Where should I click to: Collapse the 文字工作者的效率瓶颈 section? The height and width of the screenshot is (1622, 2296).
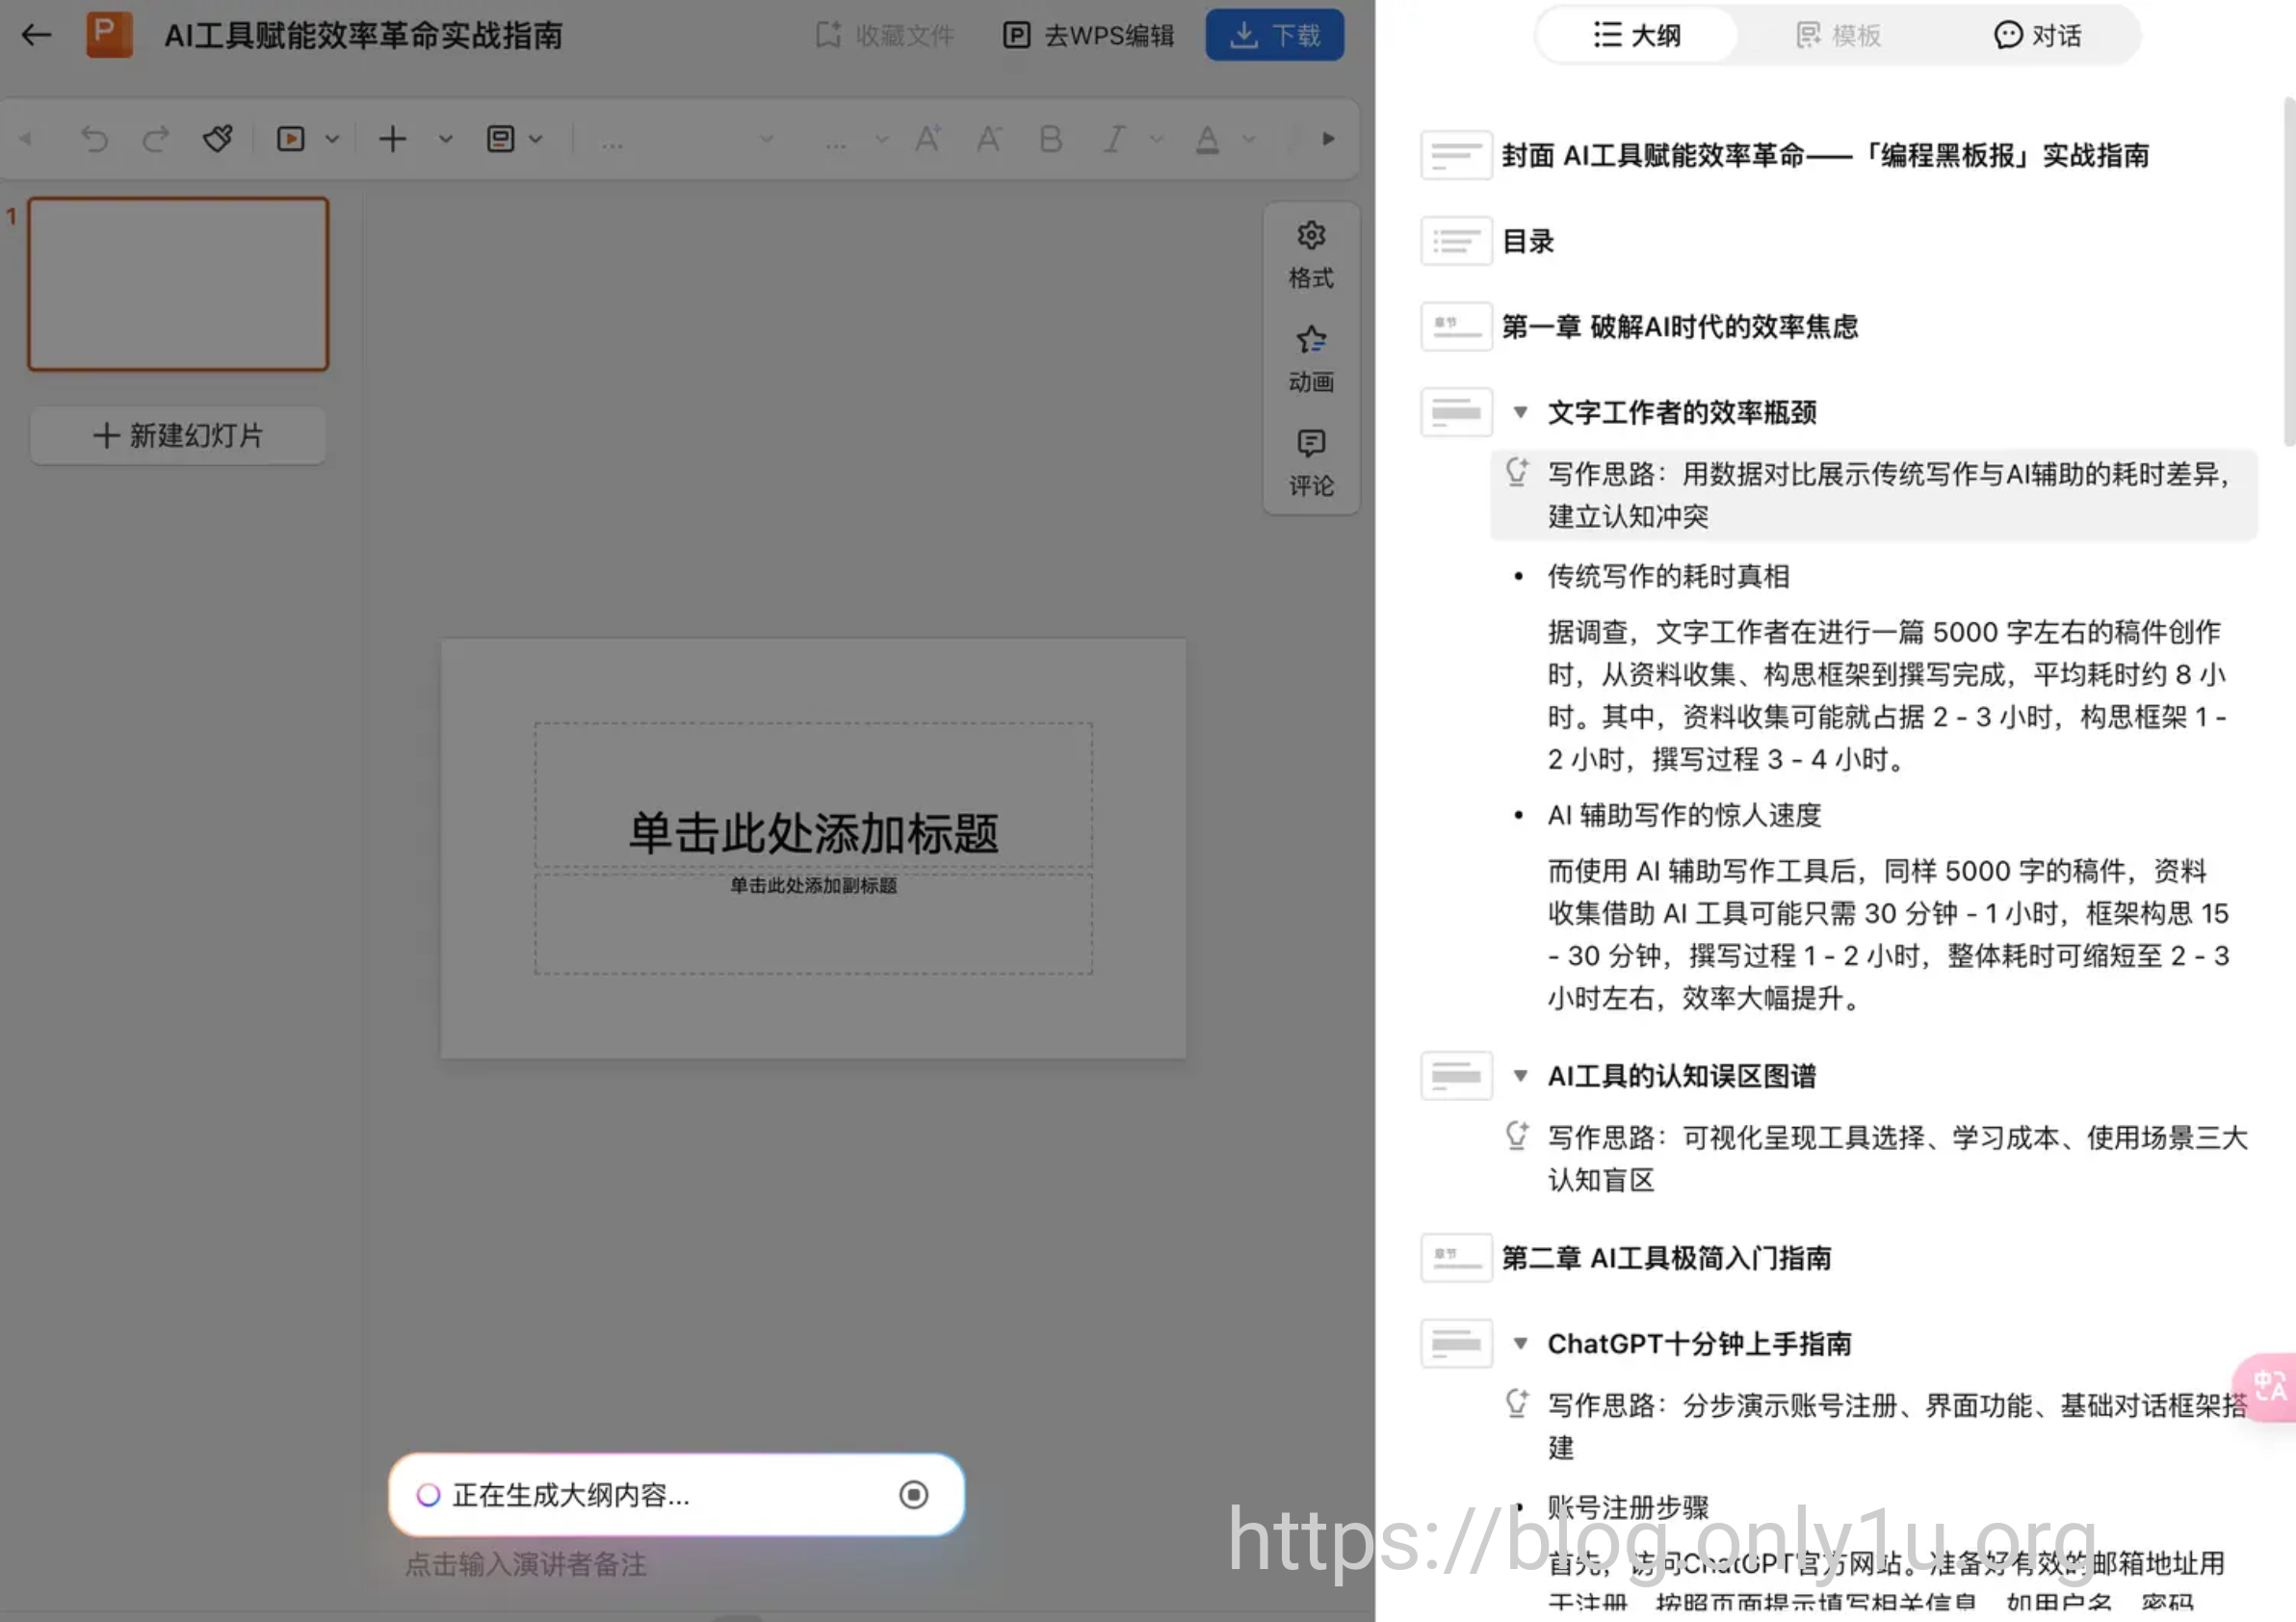pyautogui.click(x=1520, y=412)
